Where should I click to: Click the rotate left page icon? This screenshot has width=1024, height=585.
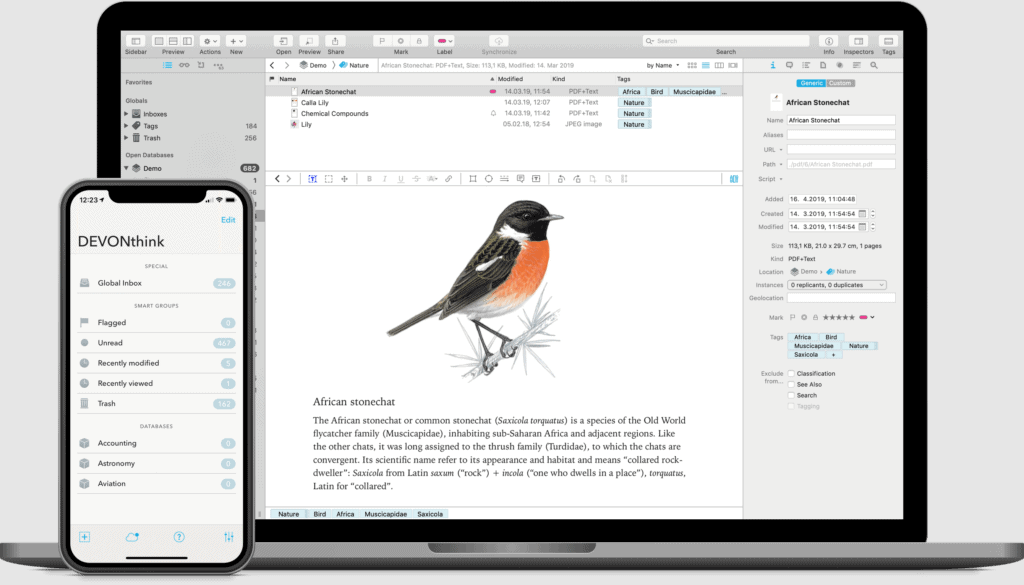561,179
